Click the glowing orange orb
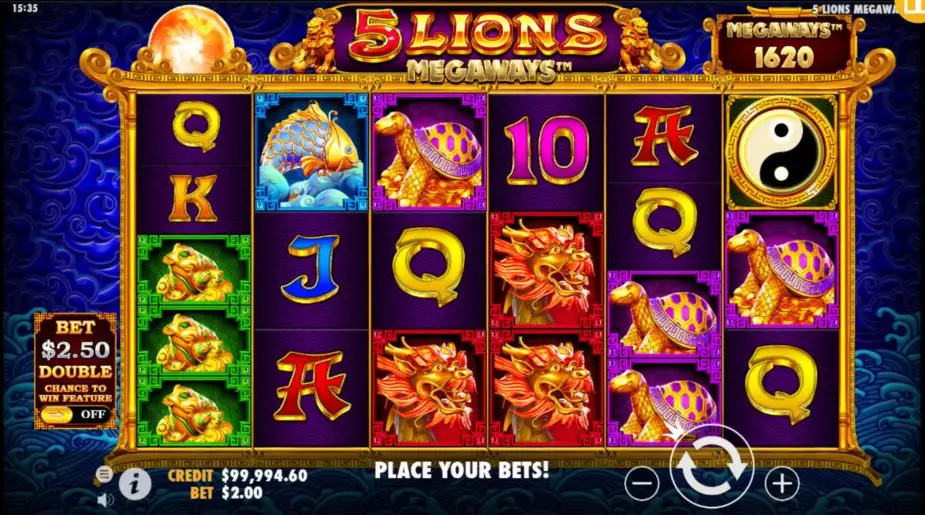925x515 pixels. pyautogui.click(x=189, y=40)
